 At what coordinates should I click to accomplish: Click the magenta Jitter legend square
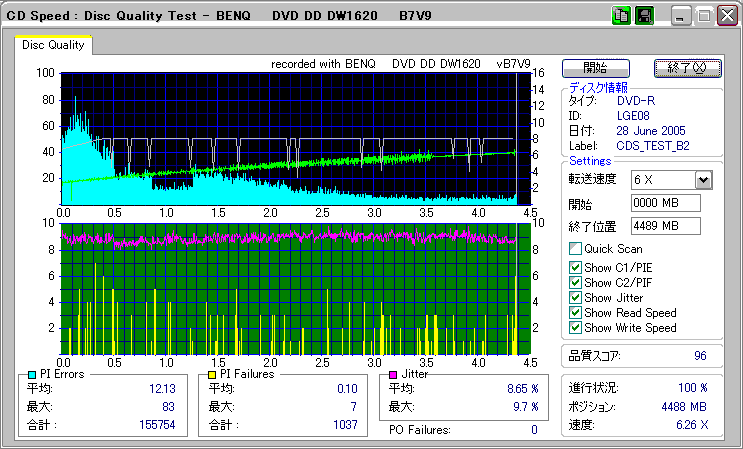point(394,374)
